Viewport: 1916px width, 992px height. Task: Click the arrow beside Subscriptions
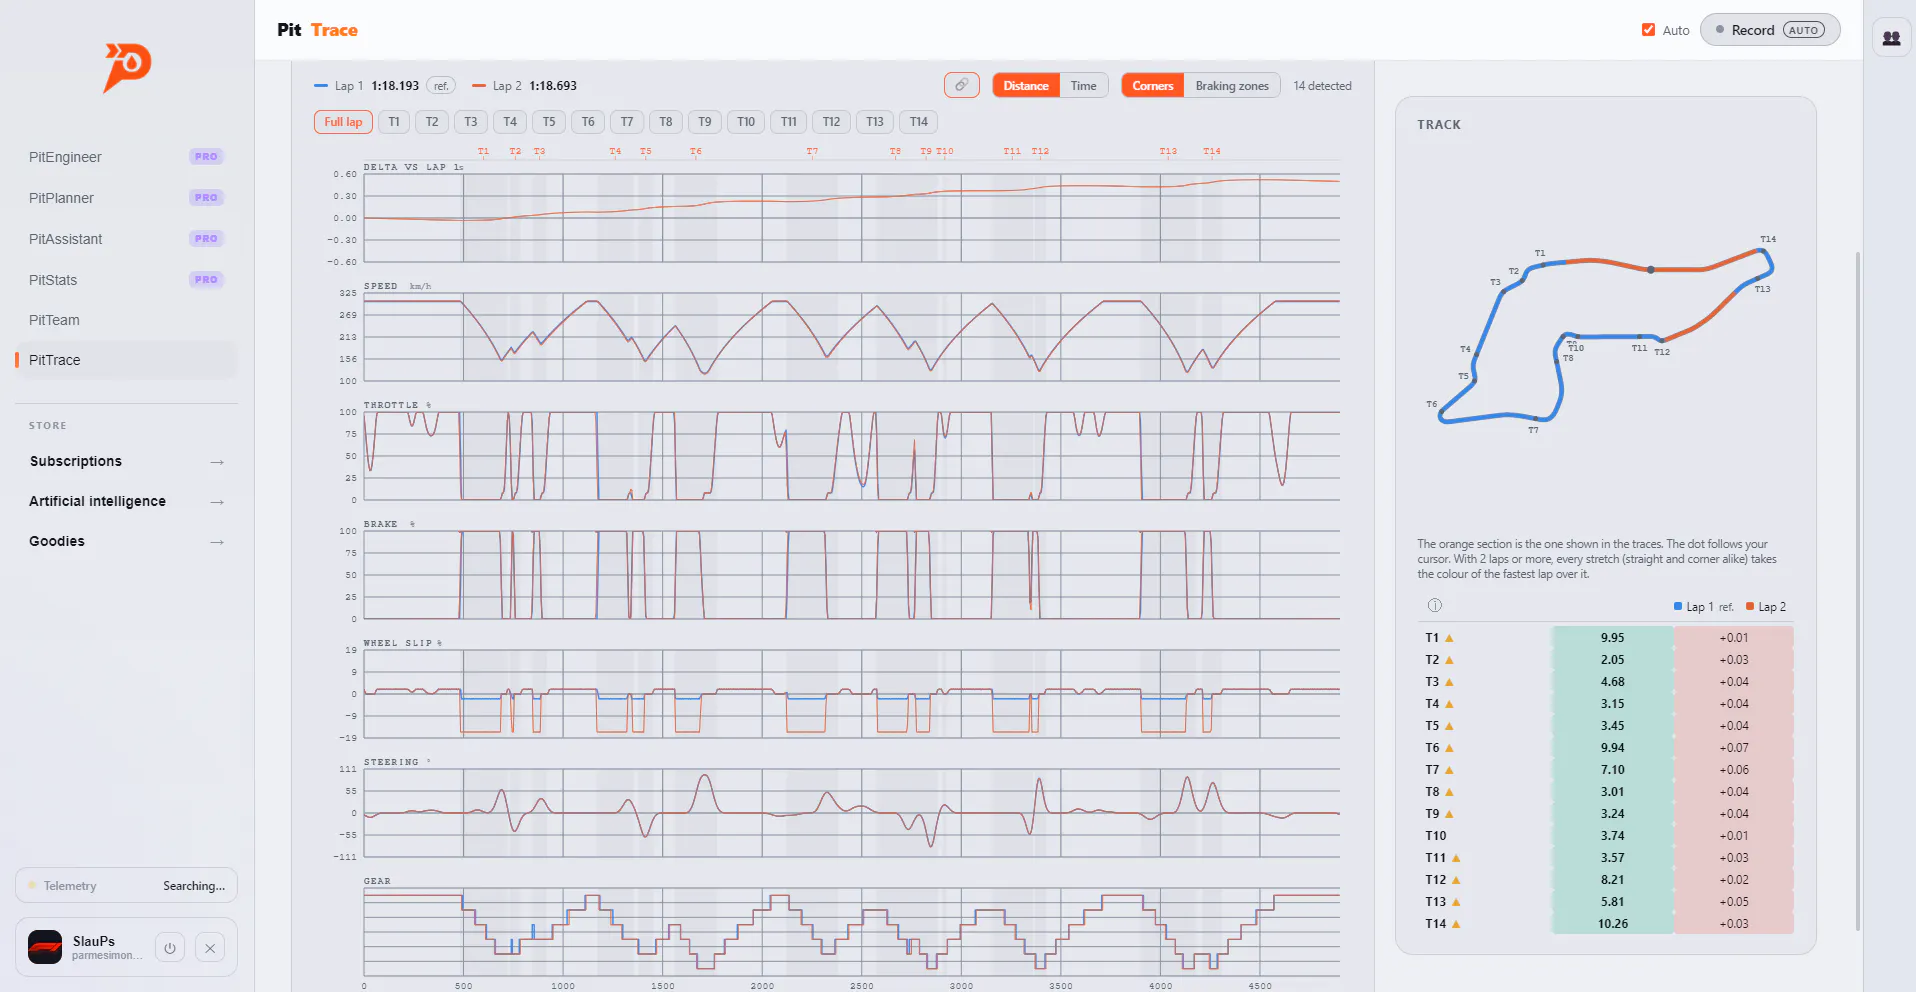[x=217, y=462]
